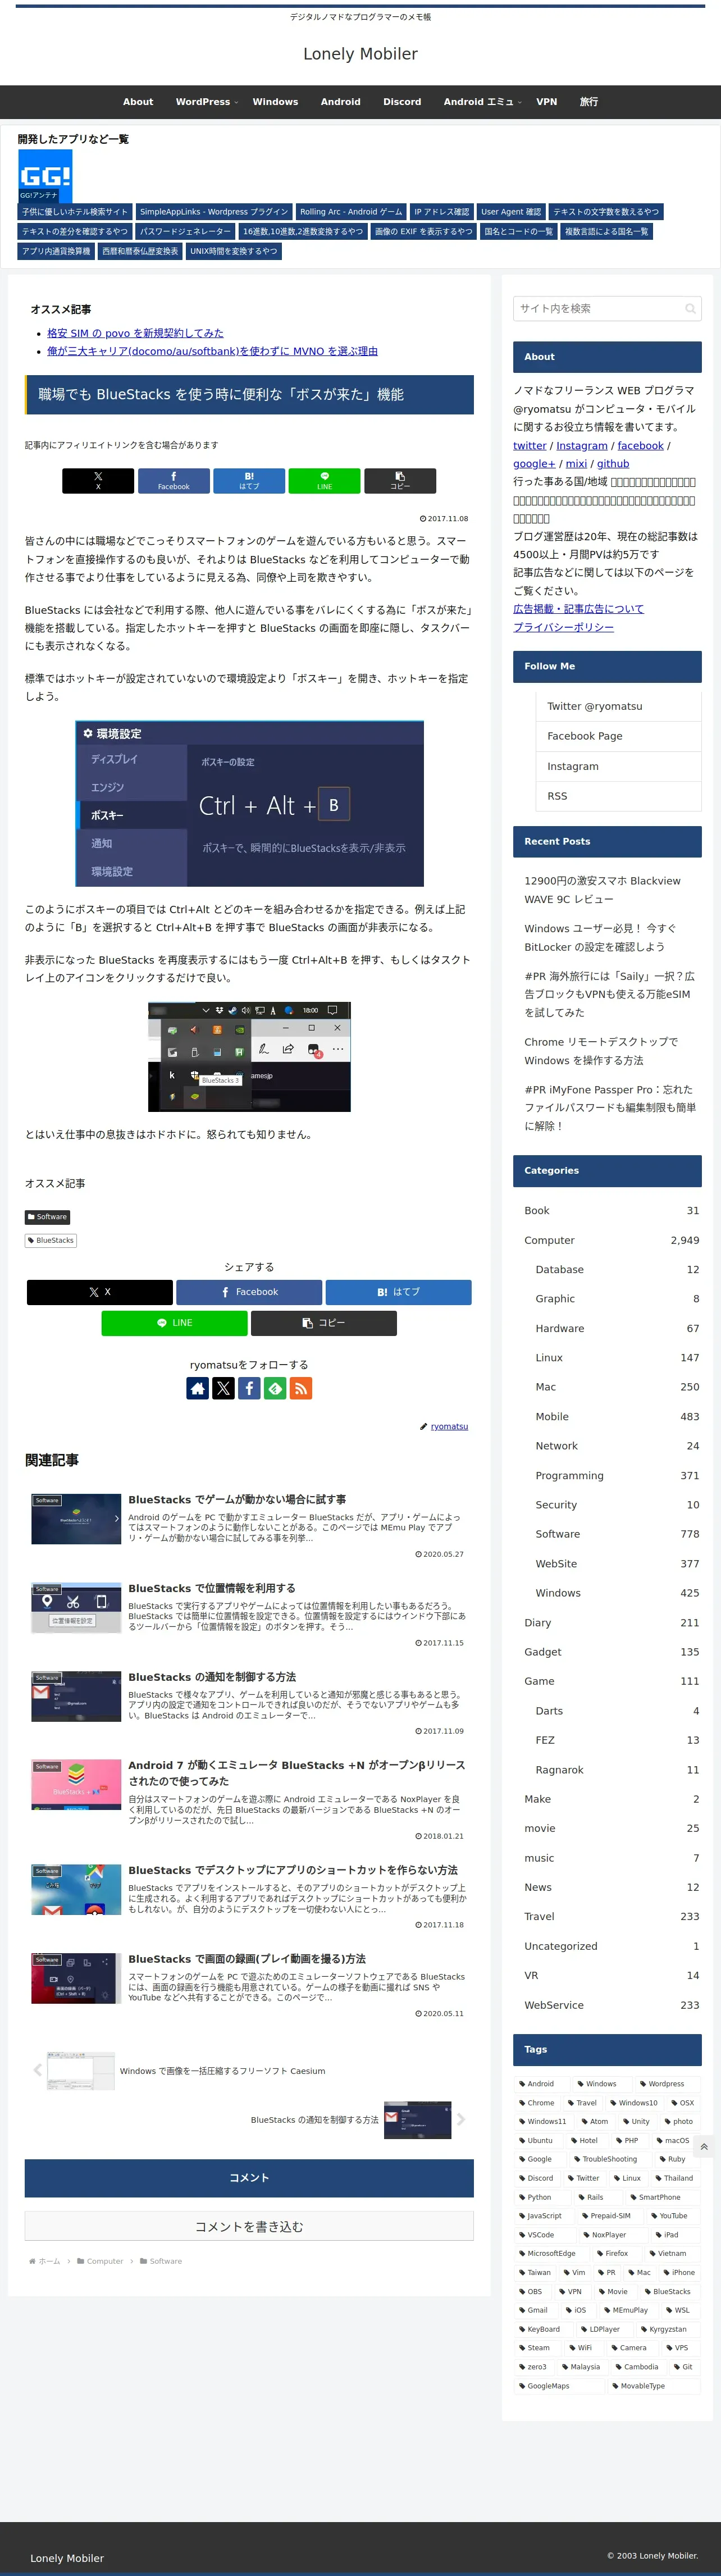Click the next-article right arrow beside BlueStacks の通知を制御する方法
This screenshot has height=2576, width=721.
click(x=461, y=2119)
